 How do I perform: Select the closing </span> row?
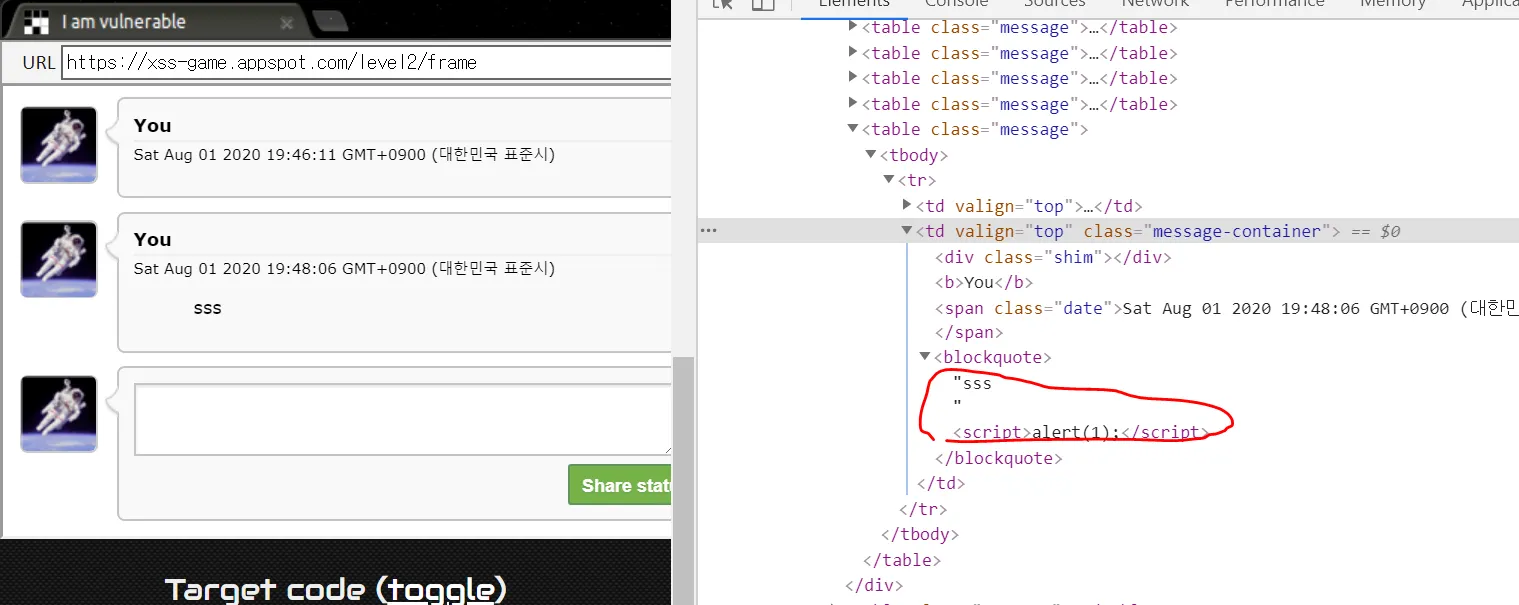(969, 332)
